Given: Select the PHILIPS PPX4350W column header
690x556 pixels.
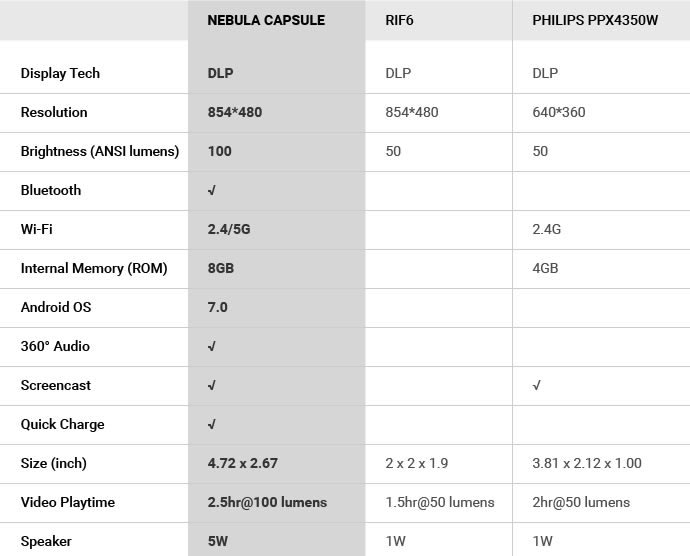Looking at the screenshot, I should [595, 20].
